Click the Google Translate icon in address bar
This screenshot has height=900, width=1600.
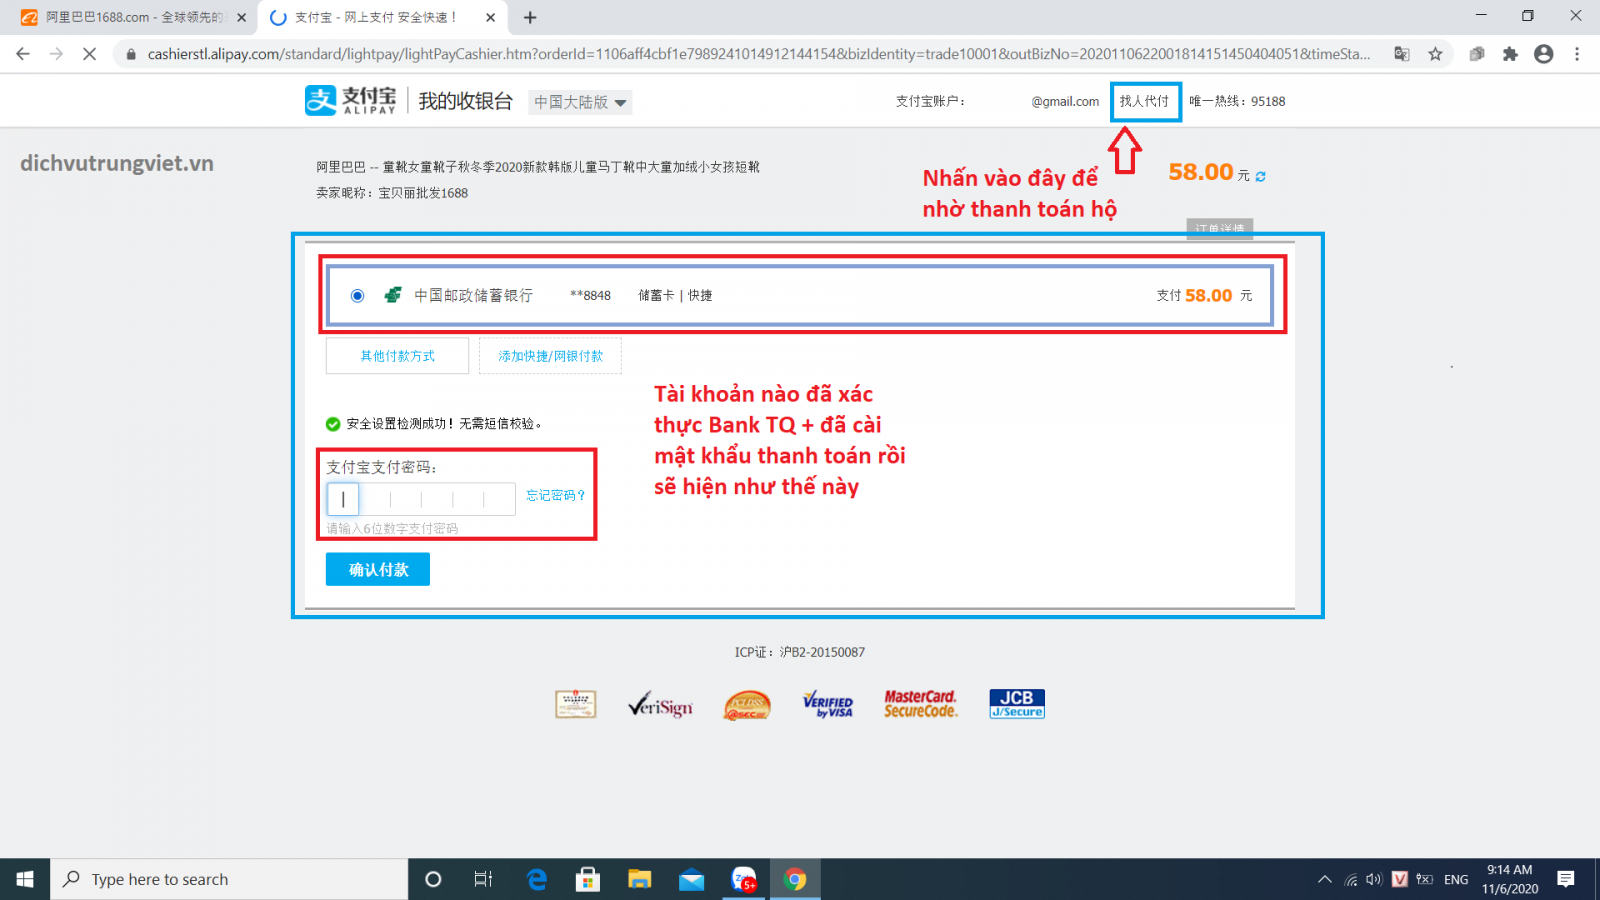(x=1402, y=54)
